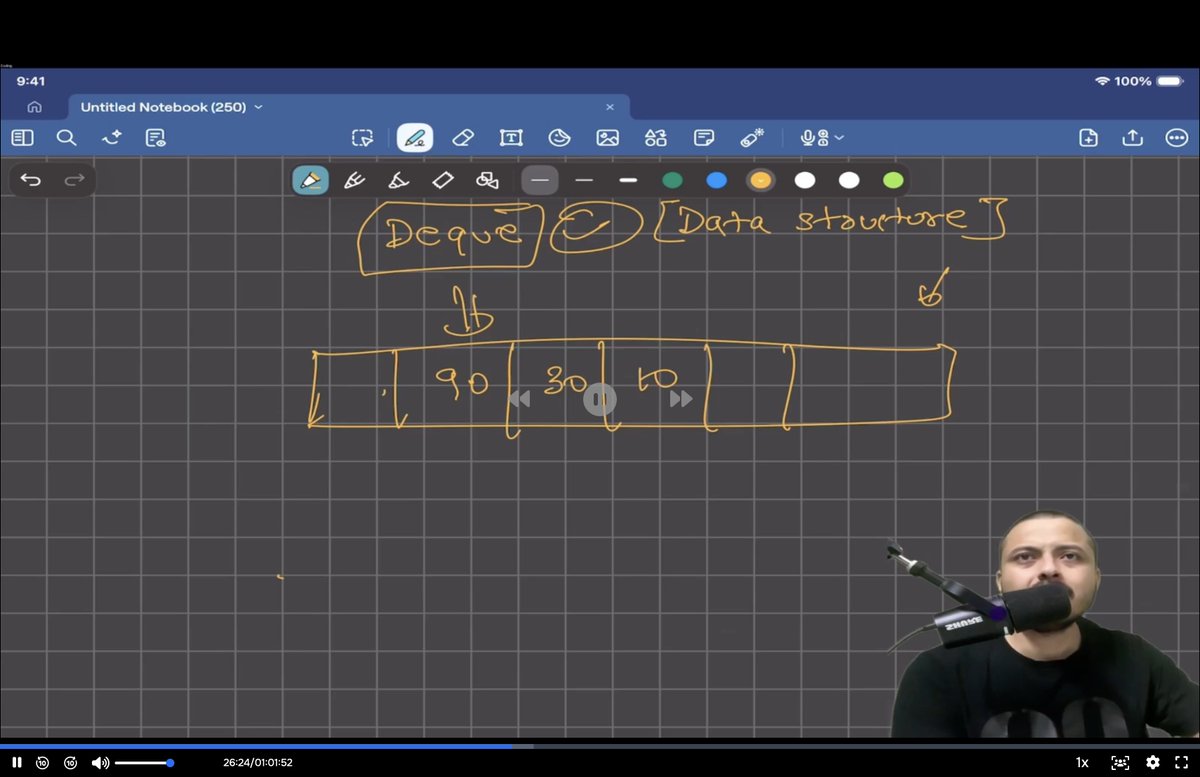
Task: Open the home screen icon
Action: pyautogui.click(x=34, y=107)
